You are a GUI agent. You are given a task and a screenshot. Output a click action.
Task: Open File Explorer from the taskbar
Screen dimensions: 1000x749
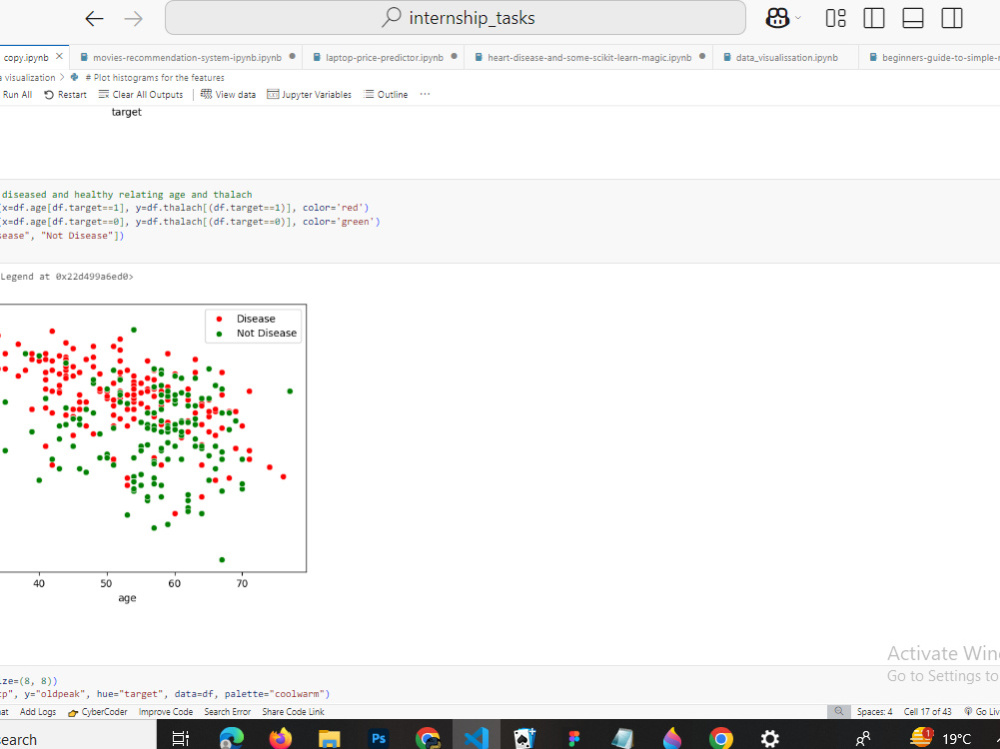tap(329, 739)
